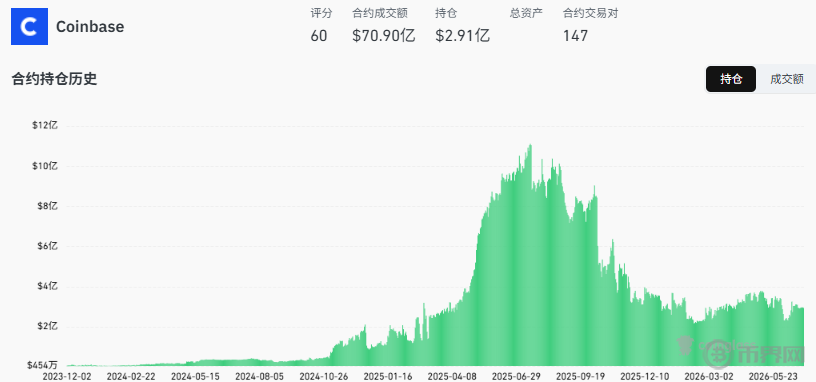Open the Coinbase exchange name link
816x382 pixels.
click(x=90, y=27)
